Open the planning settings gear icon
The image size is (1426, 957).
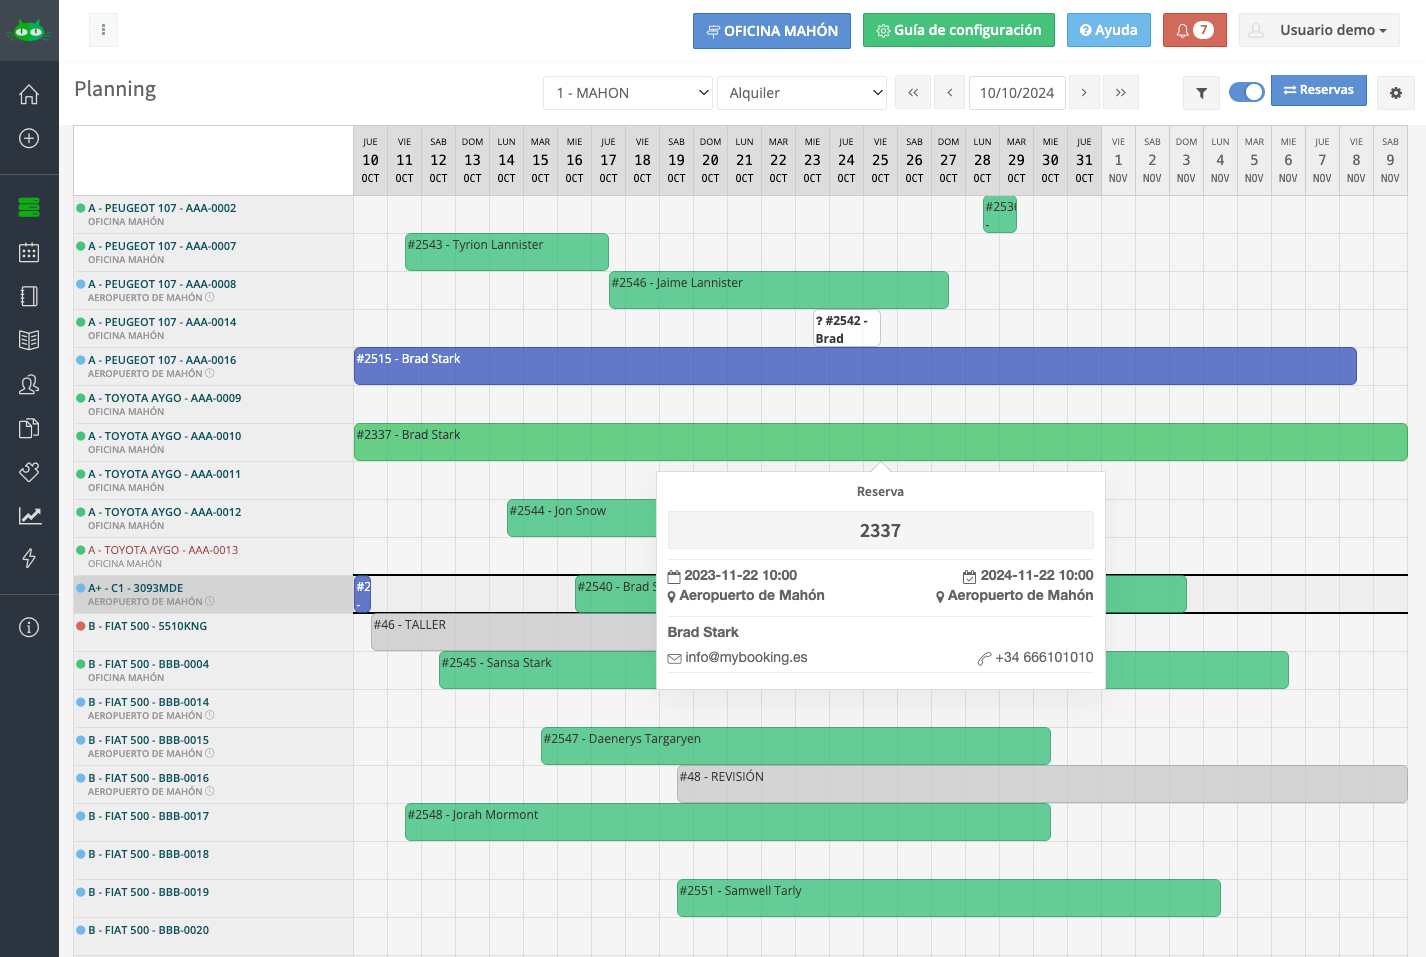click(x=1396, y=93)
